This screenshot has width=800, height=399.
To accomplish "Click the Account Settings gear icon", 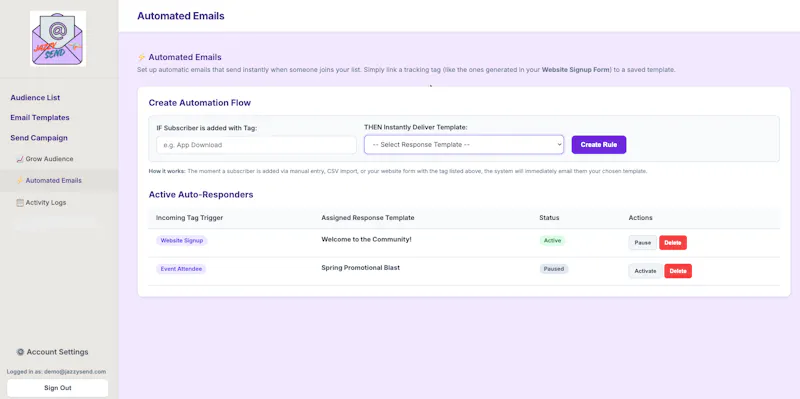I will pos(20,352).
